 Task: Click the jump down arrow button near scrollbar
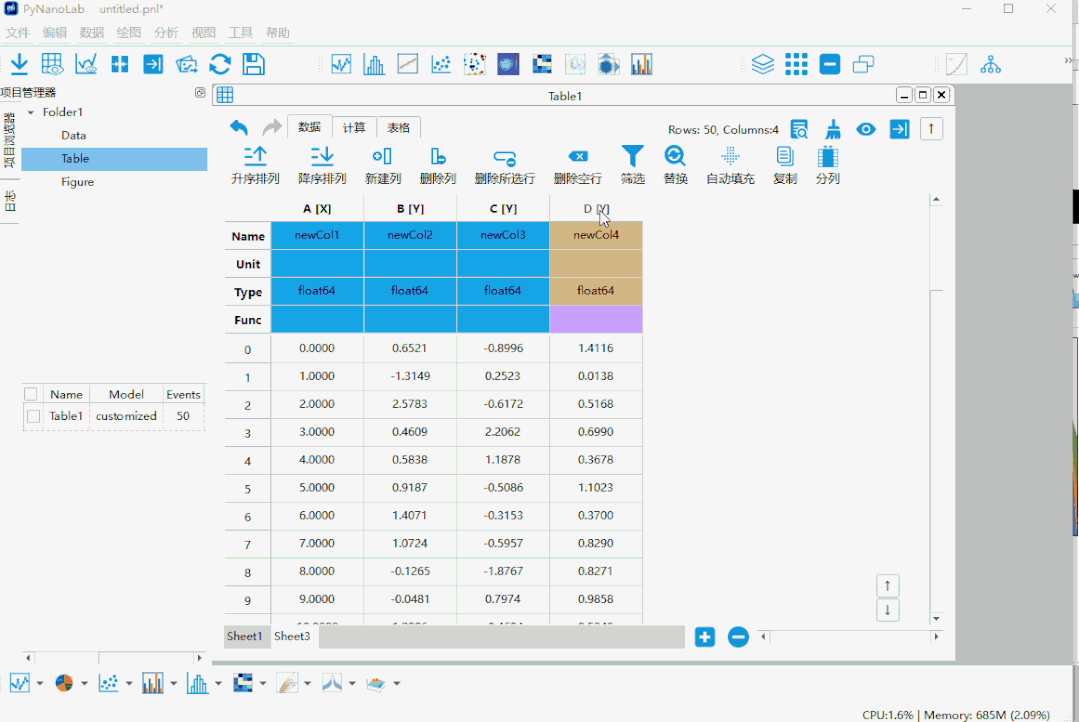click(888, 610)
